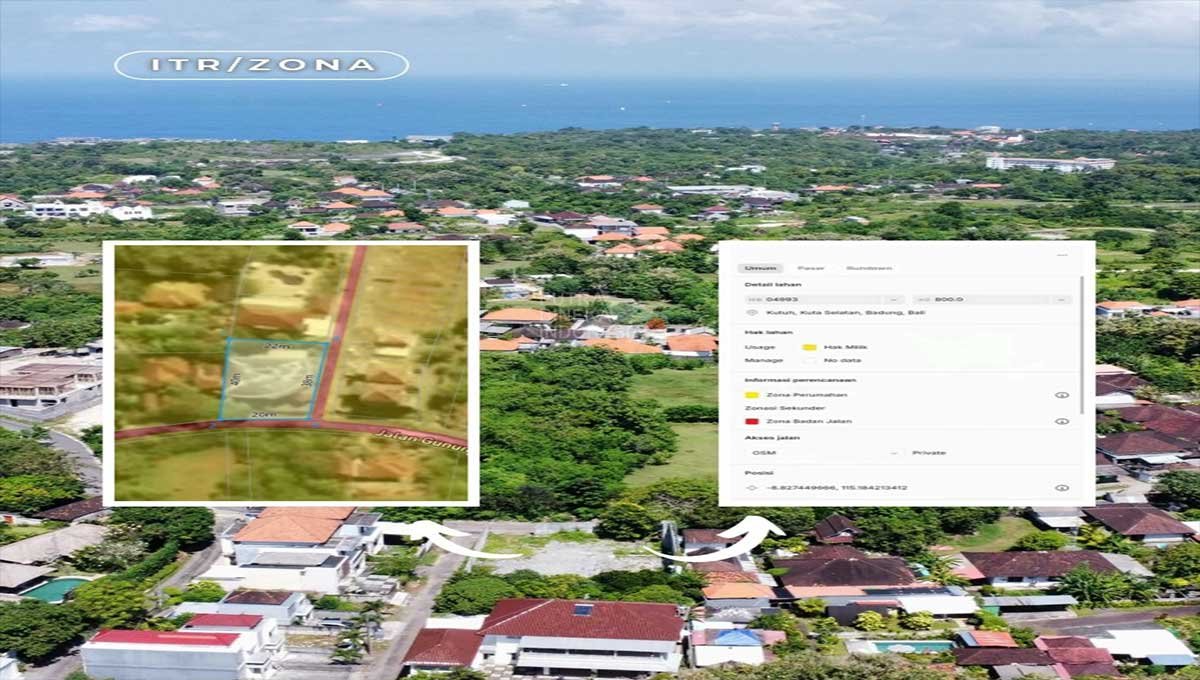The width and height of the screenshot is (1200, 680).
Task: Click the 26m bottom edge label on map
Action: (x=263, y=413)
